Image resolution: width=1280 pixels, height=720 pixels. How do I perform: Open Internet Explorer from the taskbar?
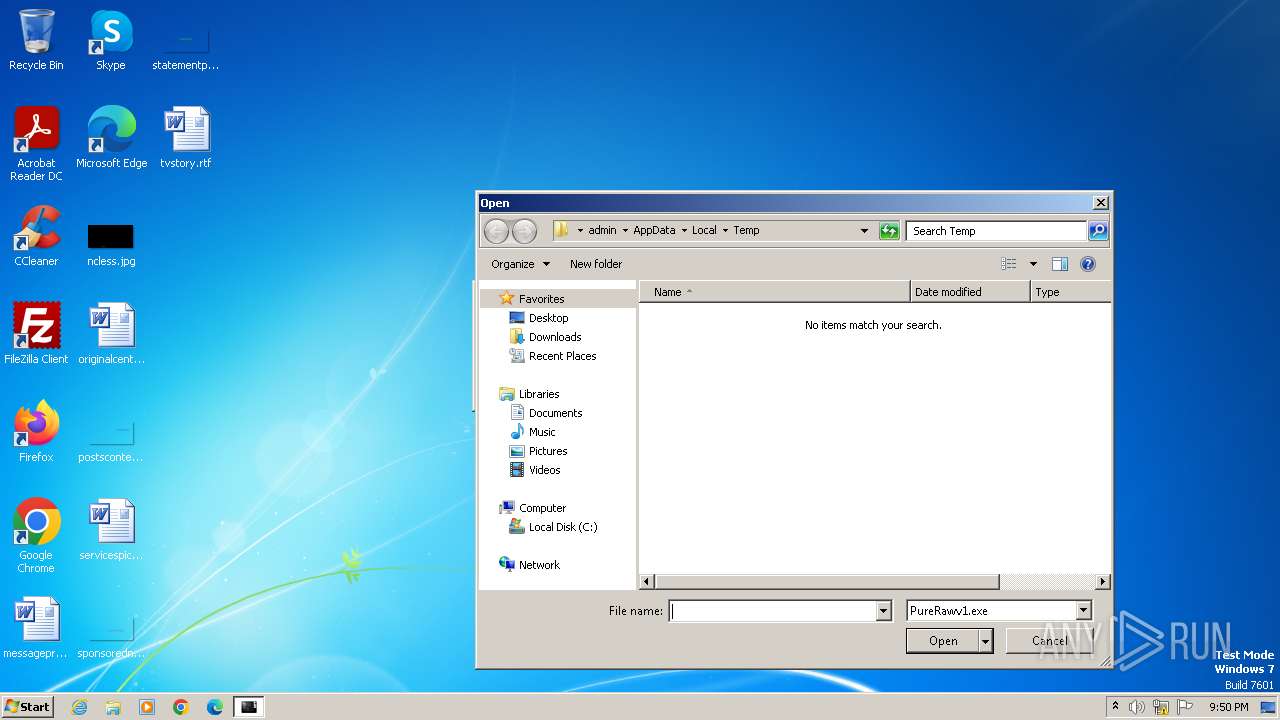79,707
